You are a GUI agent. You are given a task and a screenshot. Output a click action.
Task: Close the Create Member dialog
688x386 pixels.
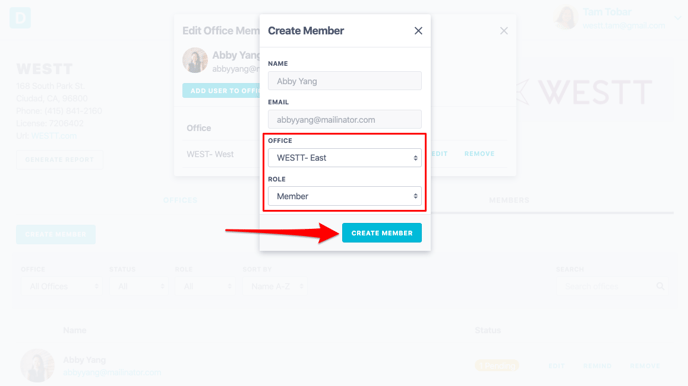418,31
